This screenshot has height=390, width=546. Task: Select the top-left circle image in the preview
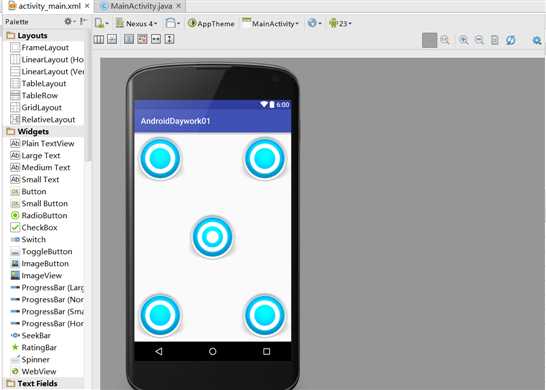coord(160,158)
